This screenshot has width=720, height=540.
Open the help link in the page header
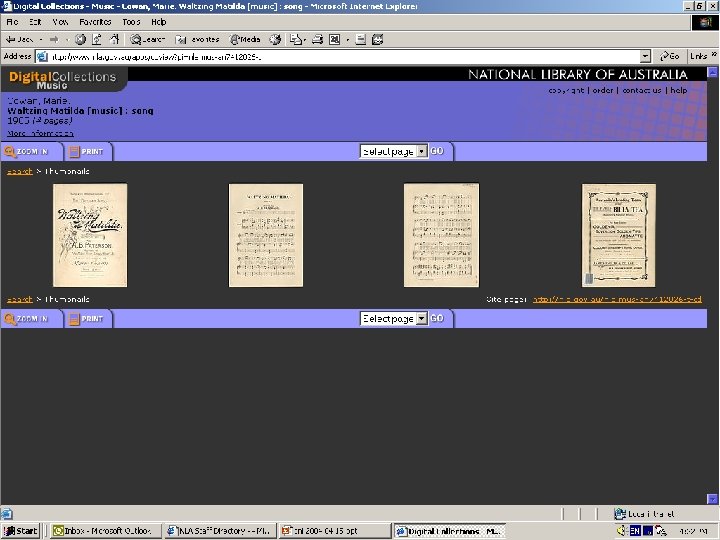click(679, 90)
